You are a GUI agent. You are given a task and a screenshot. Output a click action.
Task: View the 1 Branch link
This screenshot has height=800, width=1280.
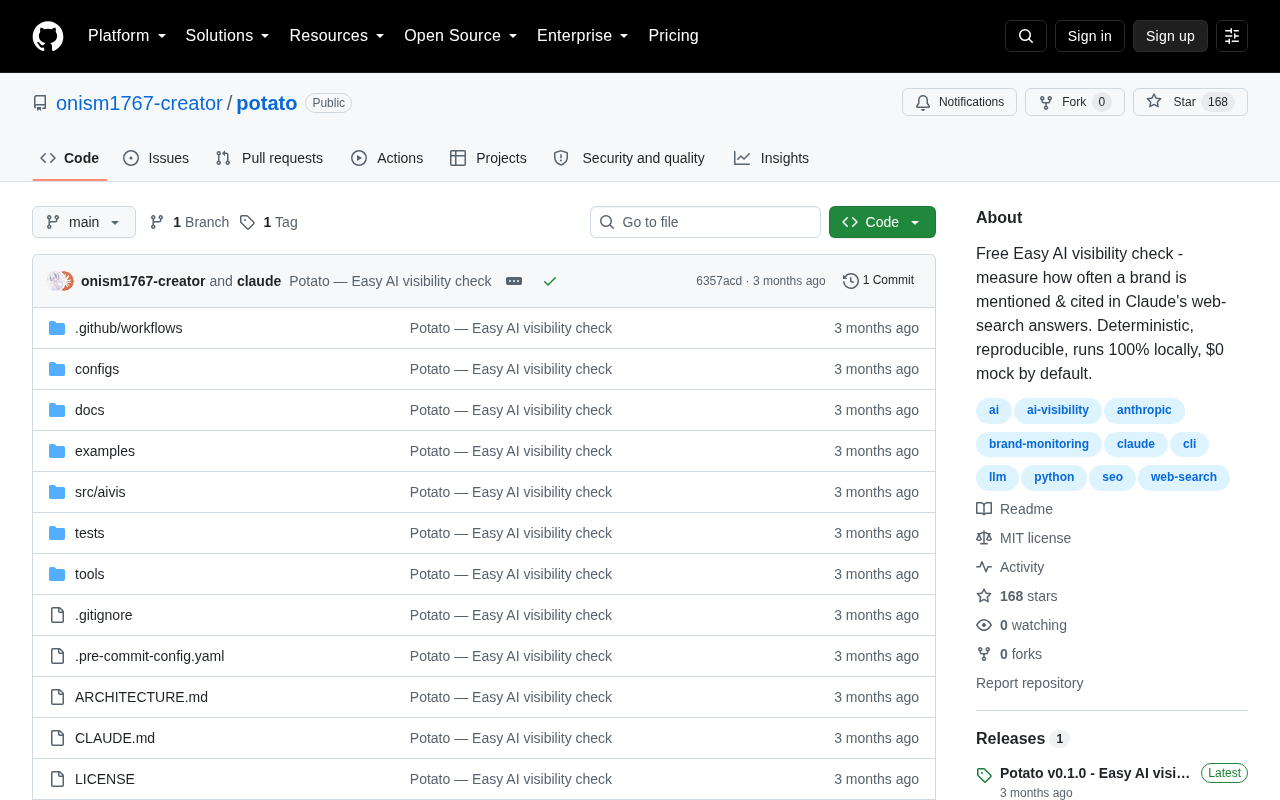pyautogui.click(x=189, y=222)
